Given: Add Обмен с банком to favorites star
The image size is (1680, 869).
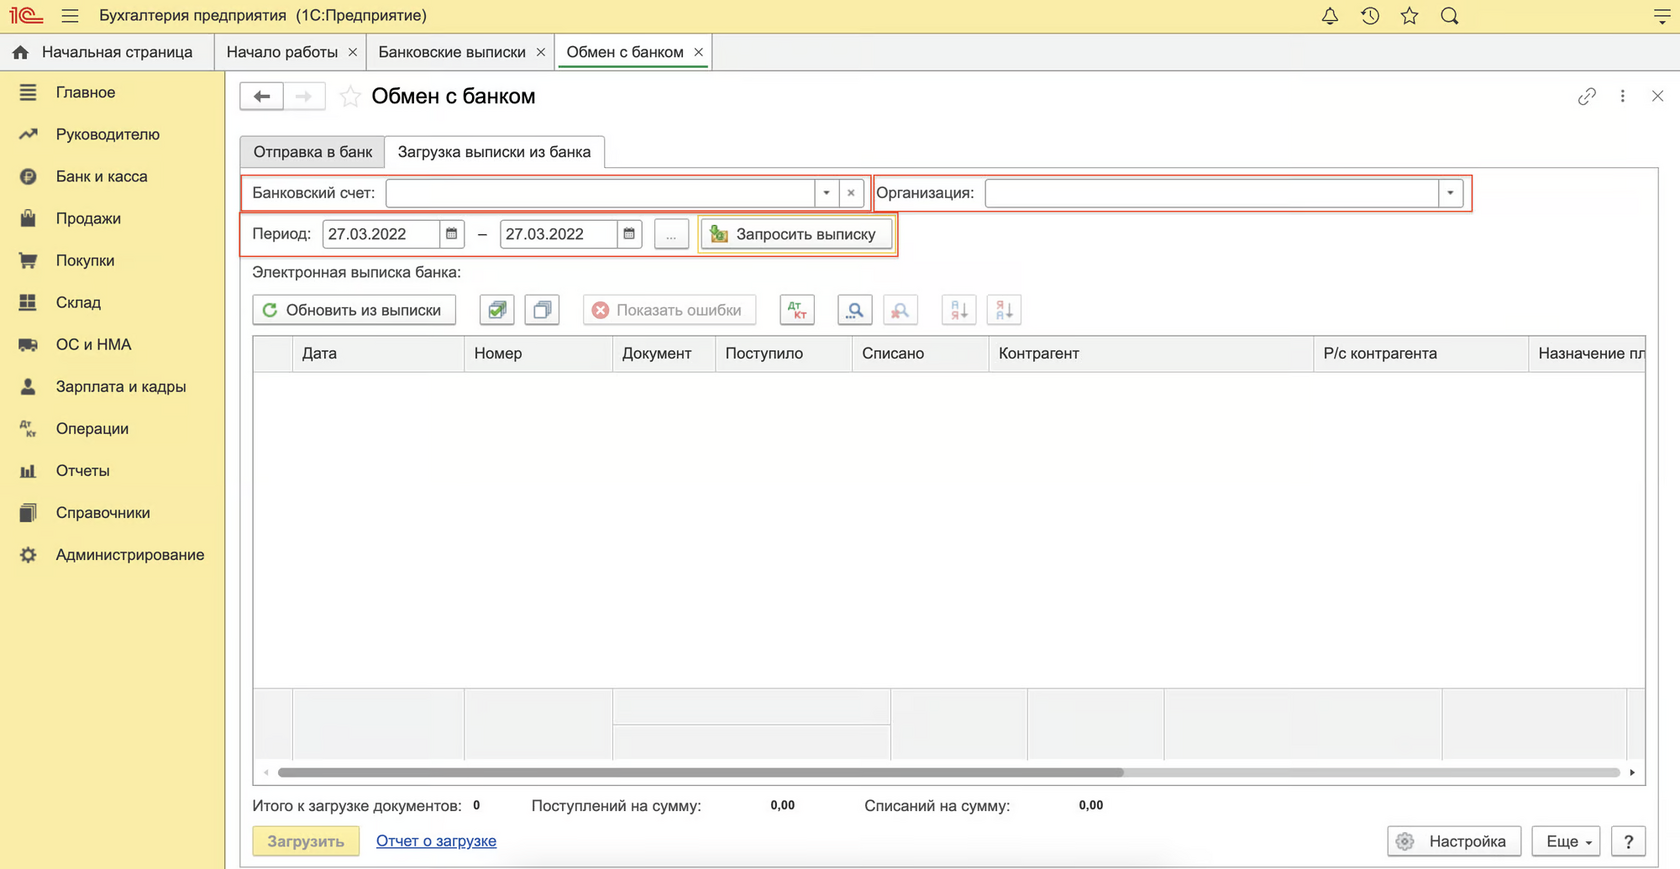Looking at the screenshot, I should click(350, 96).
